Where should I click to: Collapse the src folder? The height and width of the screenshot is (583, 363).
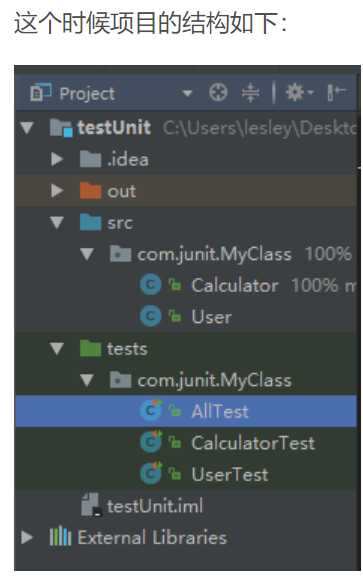pyautogui.click(x=57, y=223)
